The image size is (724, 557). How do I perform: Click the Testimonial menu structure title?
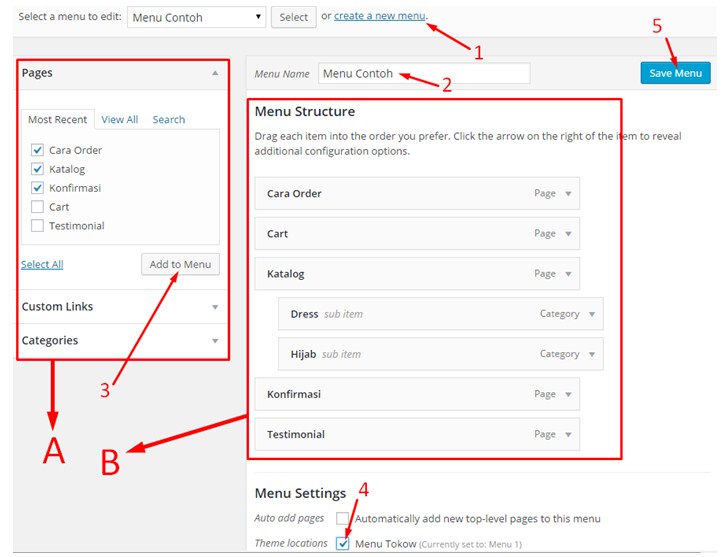point(296,435)
